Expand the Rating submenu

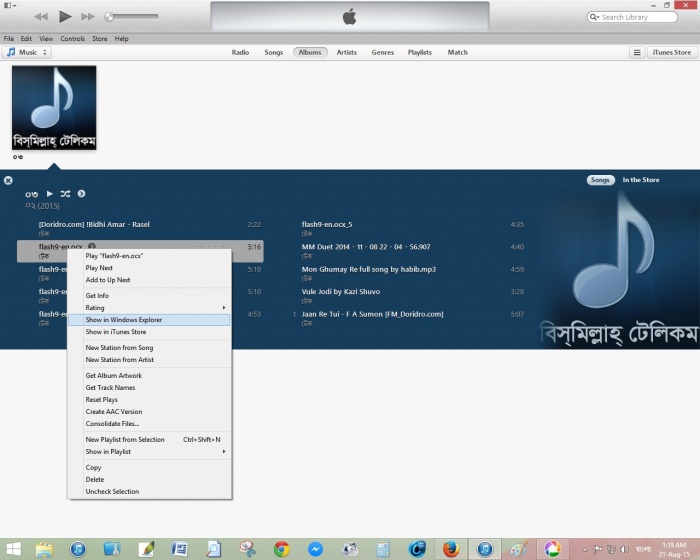(x=150, y=308)
